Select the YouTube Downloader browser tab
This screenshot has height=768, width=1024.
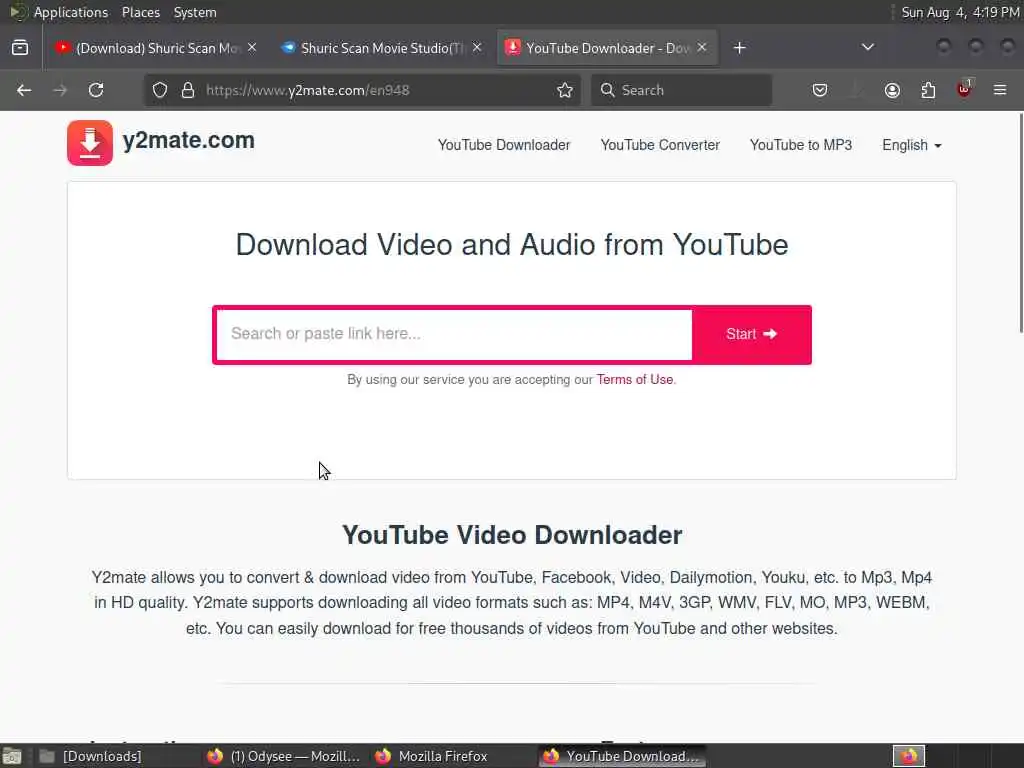[607, 48]
